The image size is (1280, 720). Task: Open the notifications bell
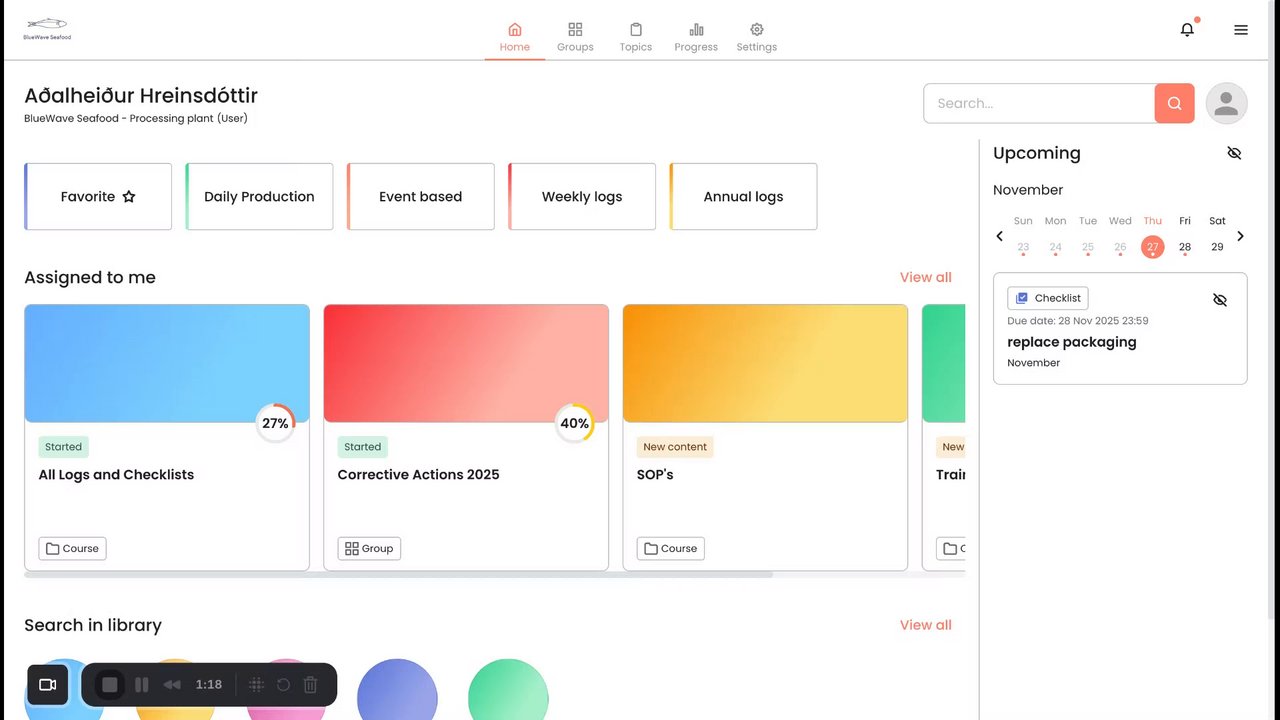pos(1187,30)
